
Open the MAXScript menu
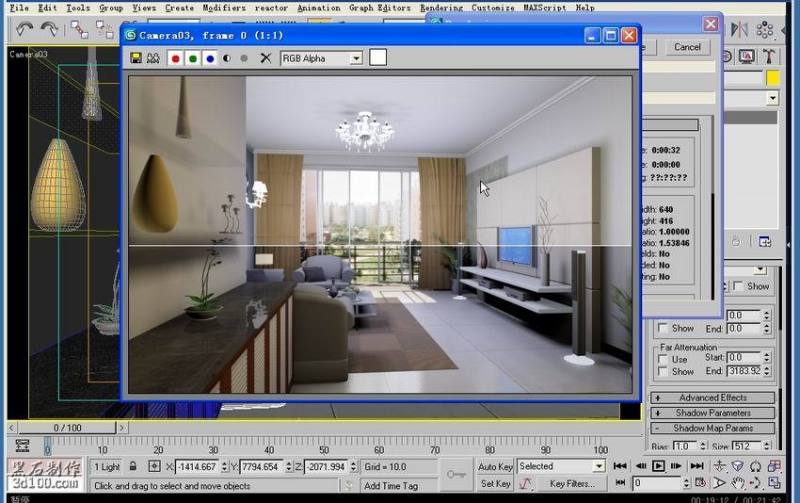[544, 8]
